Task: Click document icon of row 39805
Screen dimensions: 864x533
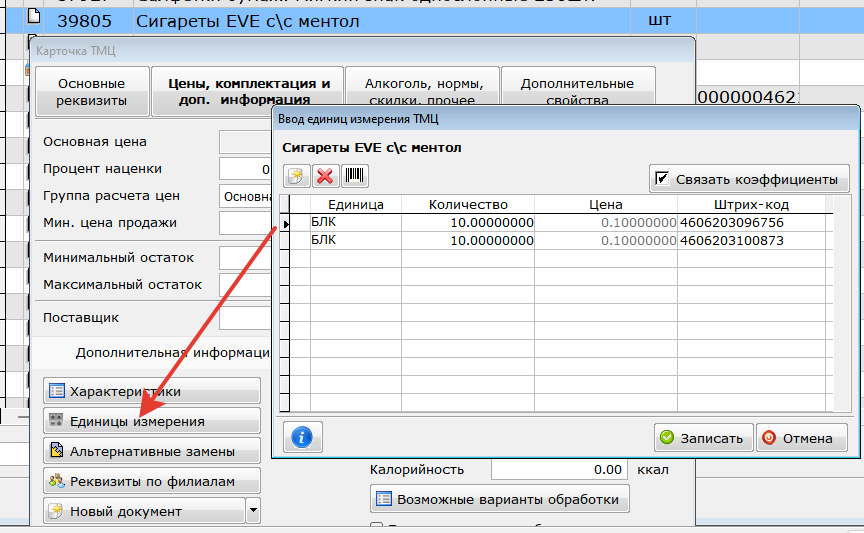Action: click(x=34, y=16)
